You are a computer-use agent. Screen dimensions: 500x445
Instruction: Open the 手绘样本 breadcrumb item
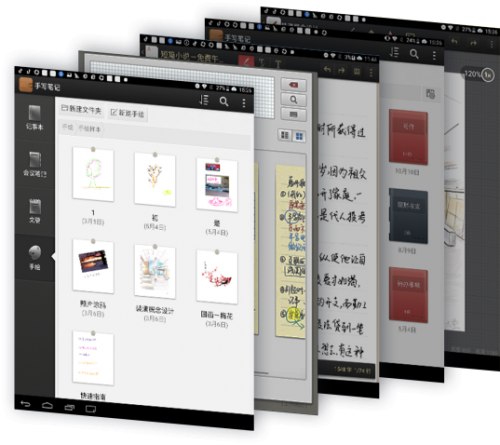[x=89, y=128]
